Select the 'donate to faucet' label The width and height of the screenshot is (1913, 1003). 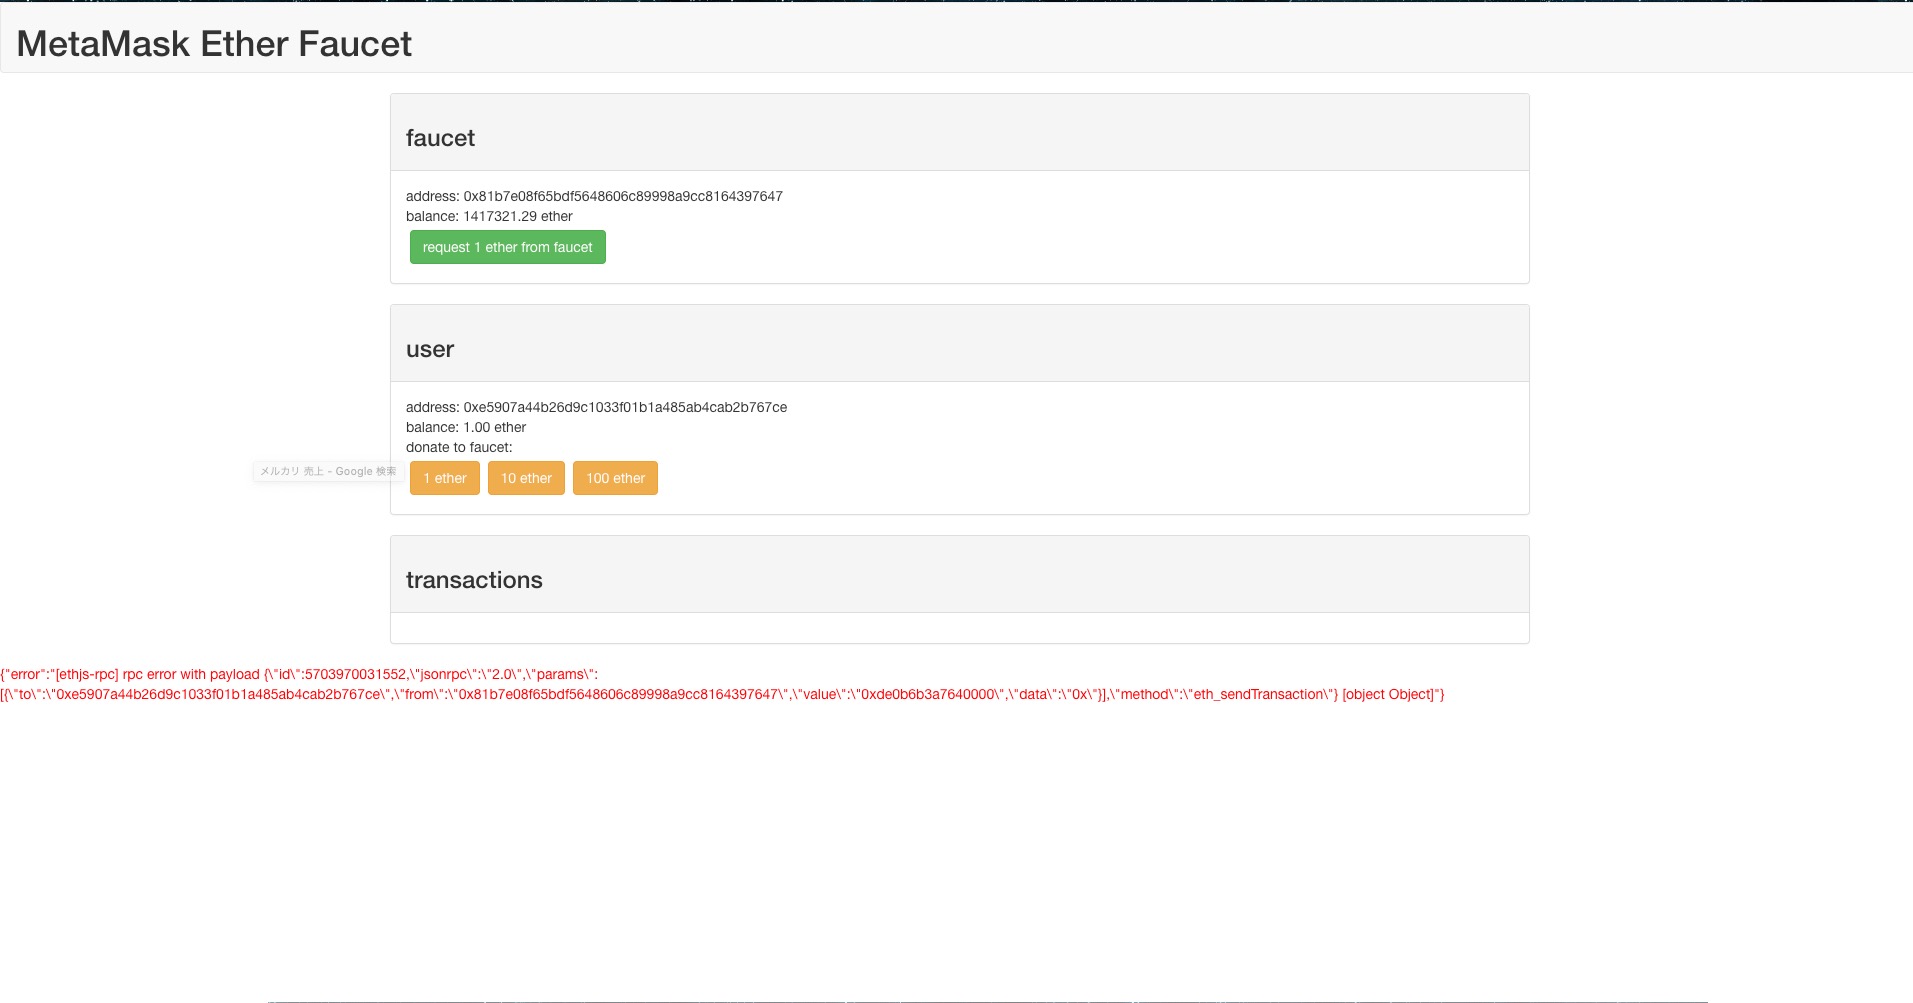[x=460, y=447]
